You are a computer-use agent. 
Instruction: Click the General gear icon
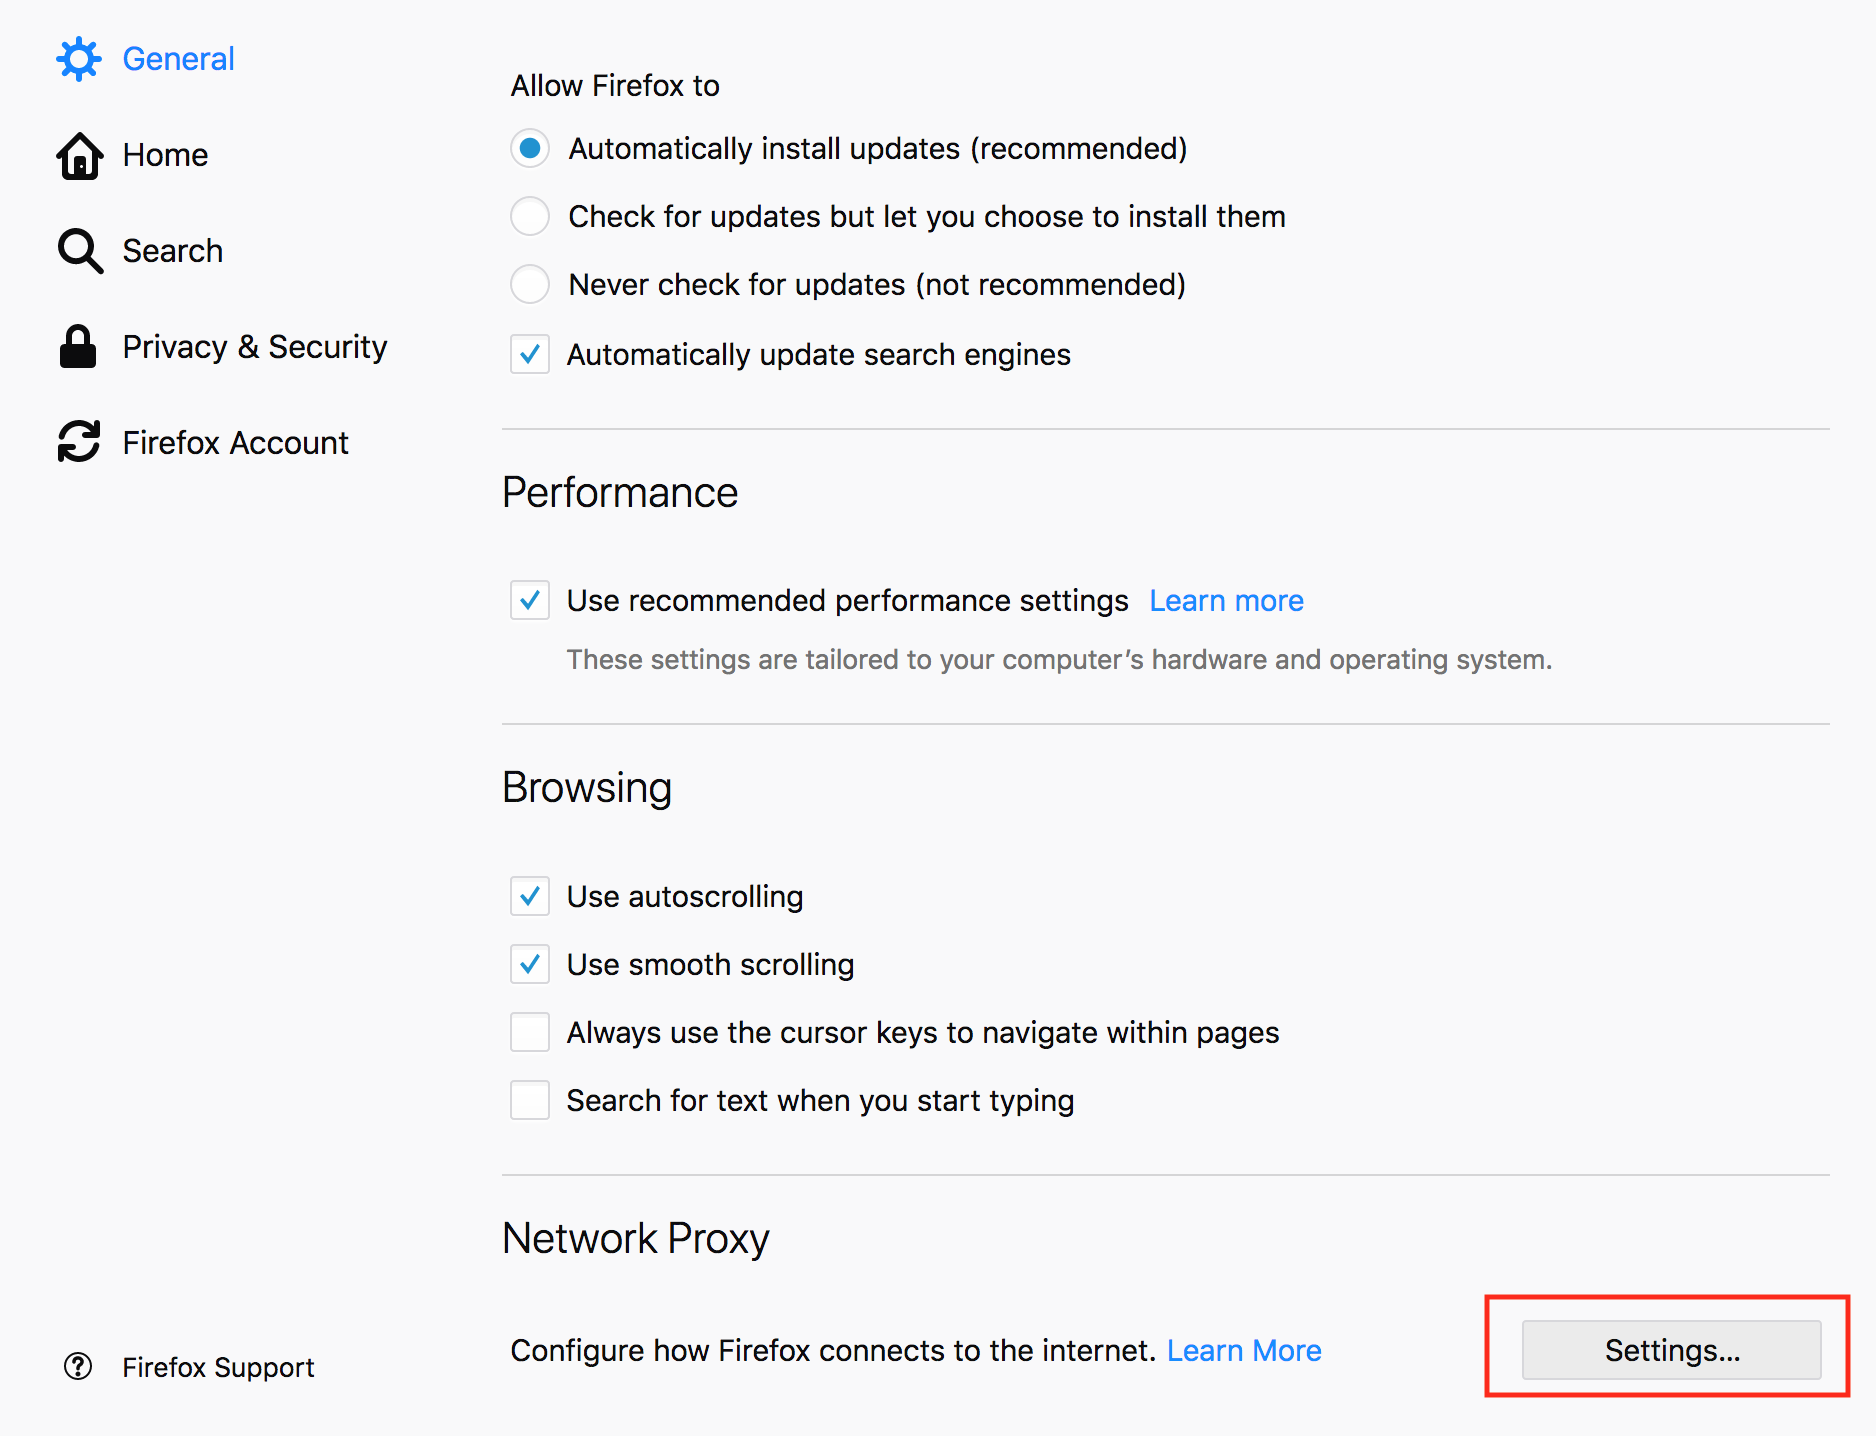(79, 58)
